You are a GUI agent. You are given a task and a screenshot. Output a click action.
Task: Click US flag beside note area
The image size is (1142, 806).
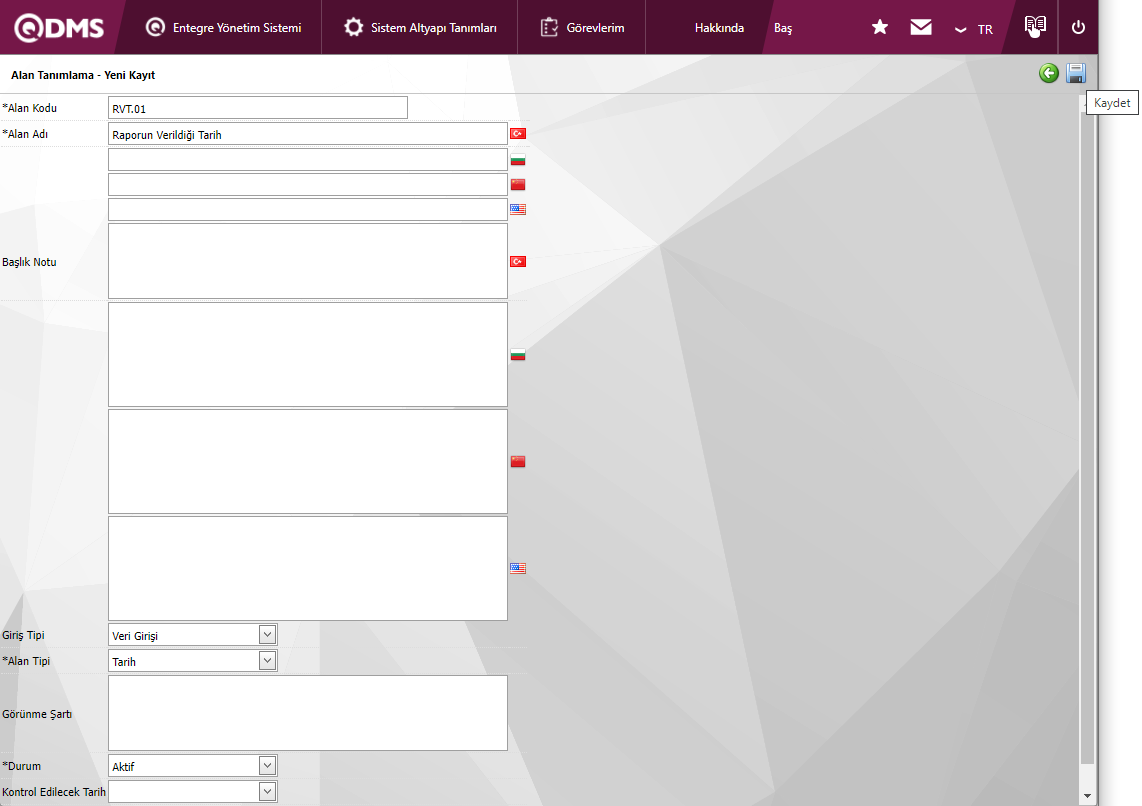[x=518, y=568]
